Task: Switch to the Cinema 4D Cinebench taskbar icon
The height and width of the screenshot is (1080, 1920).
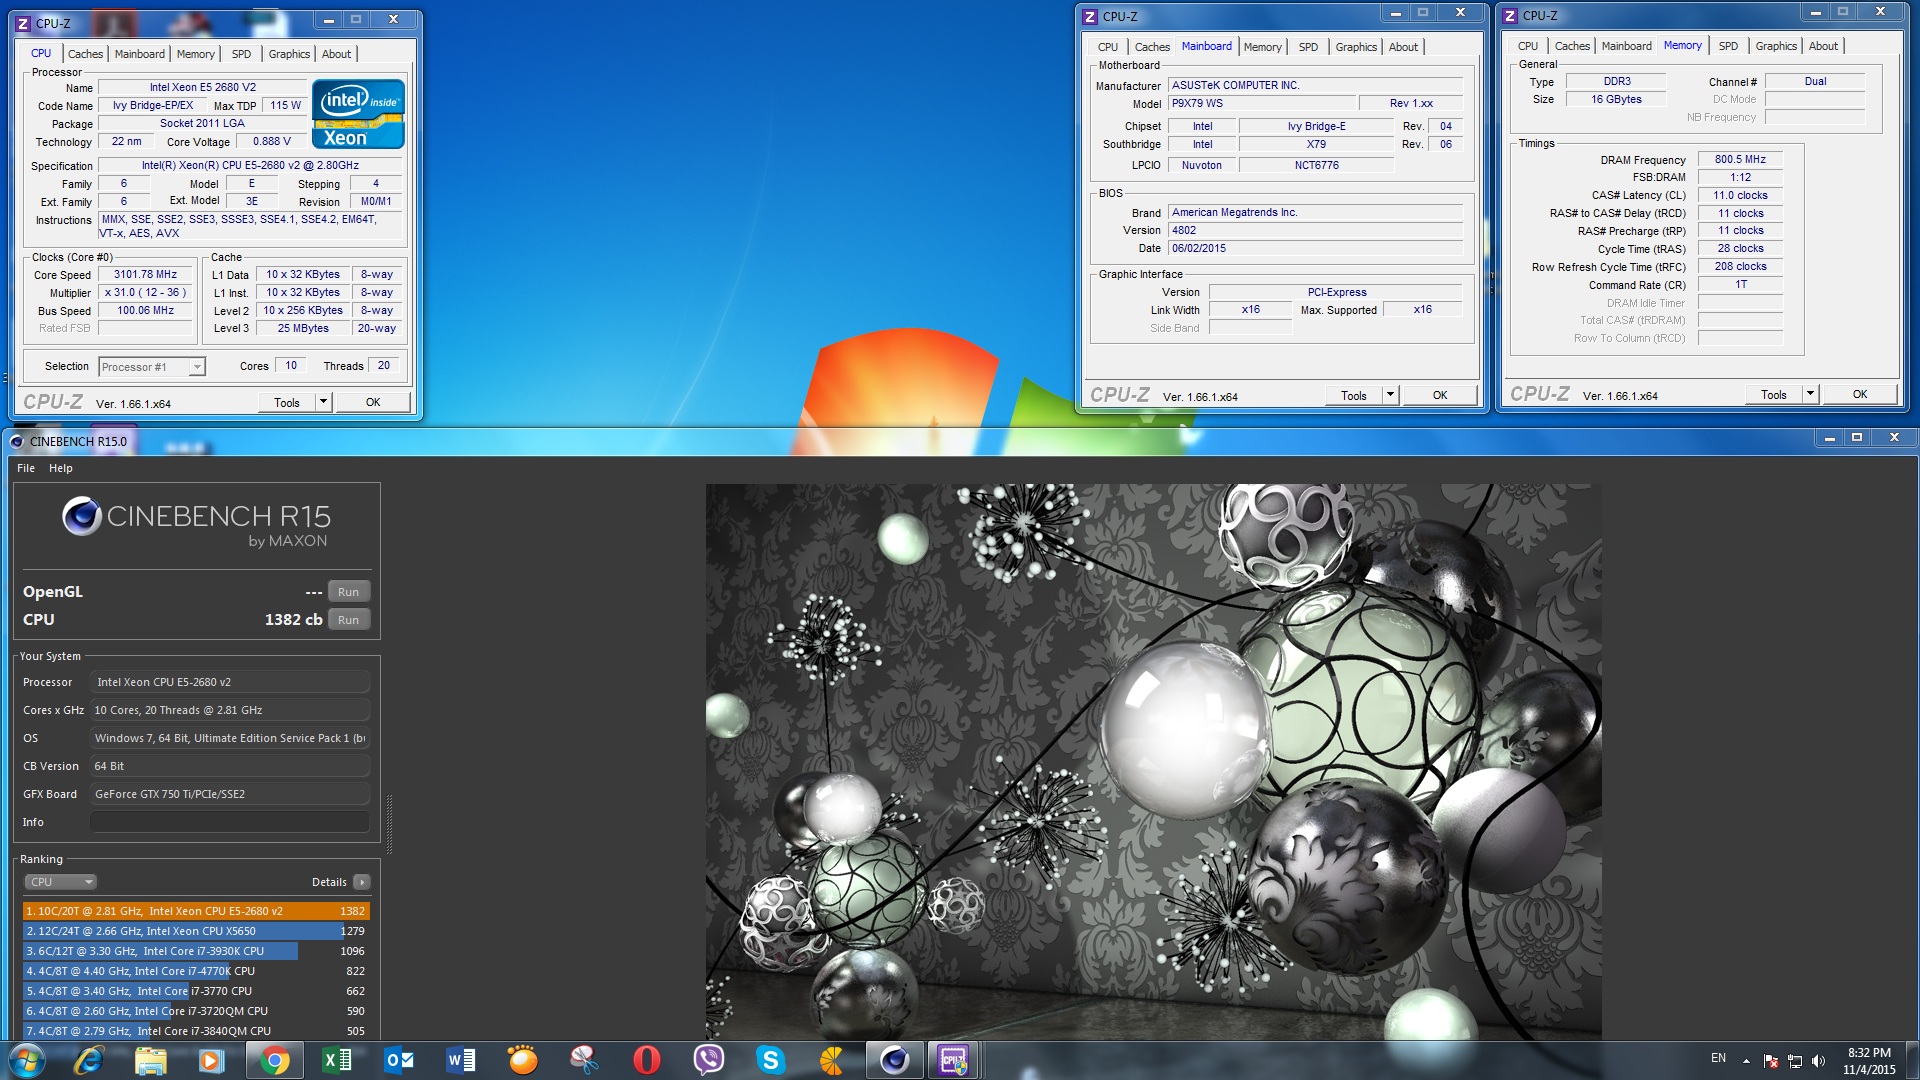Action: point(894,1060)
